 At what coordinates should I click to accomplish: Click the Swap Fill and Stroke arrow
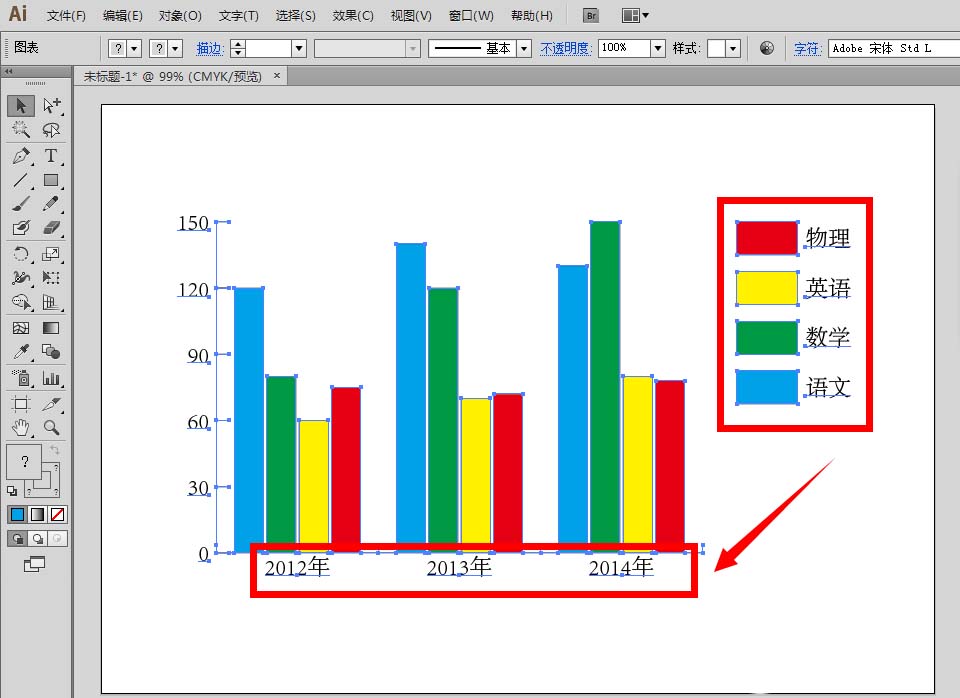pyautogui.click(x=54, y=450)
